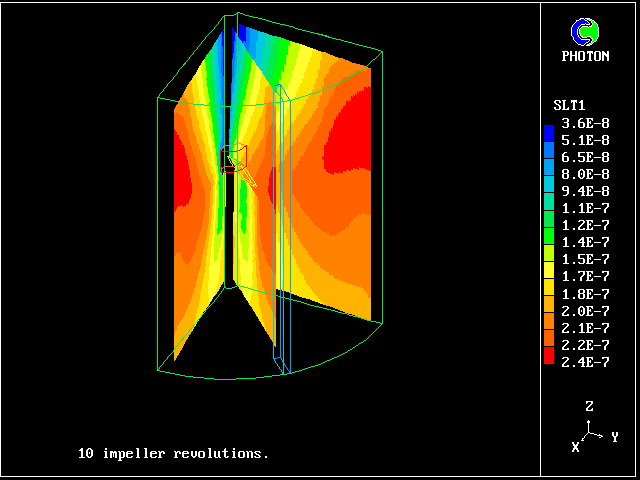
Task: Click the X axis label
Action: pos(576,447)
